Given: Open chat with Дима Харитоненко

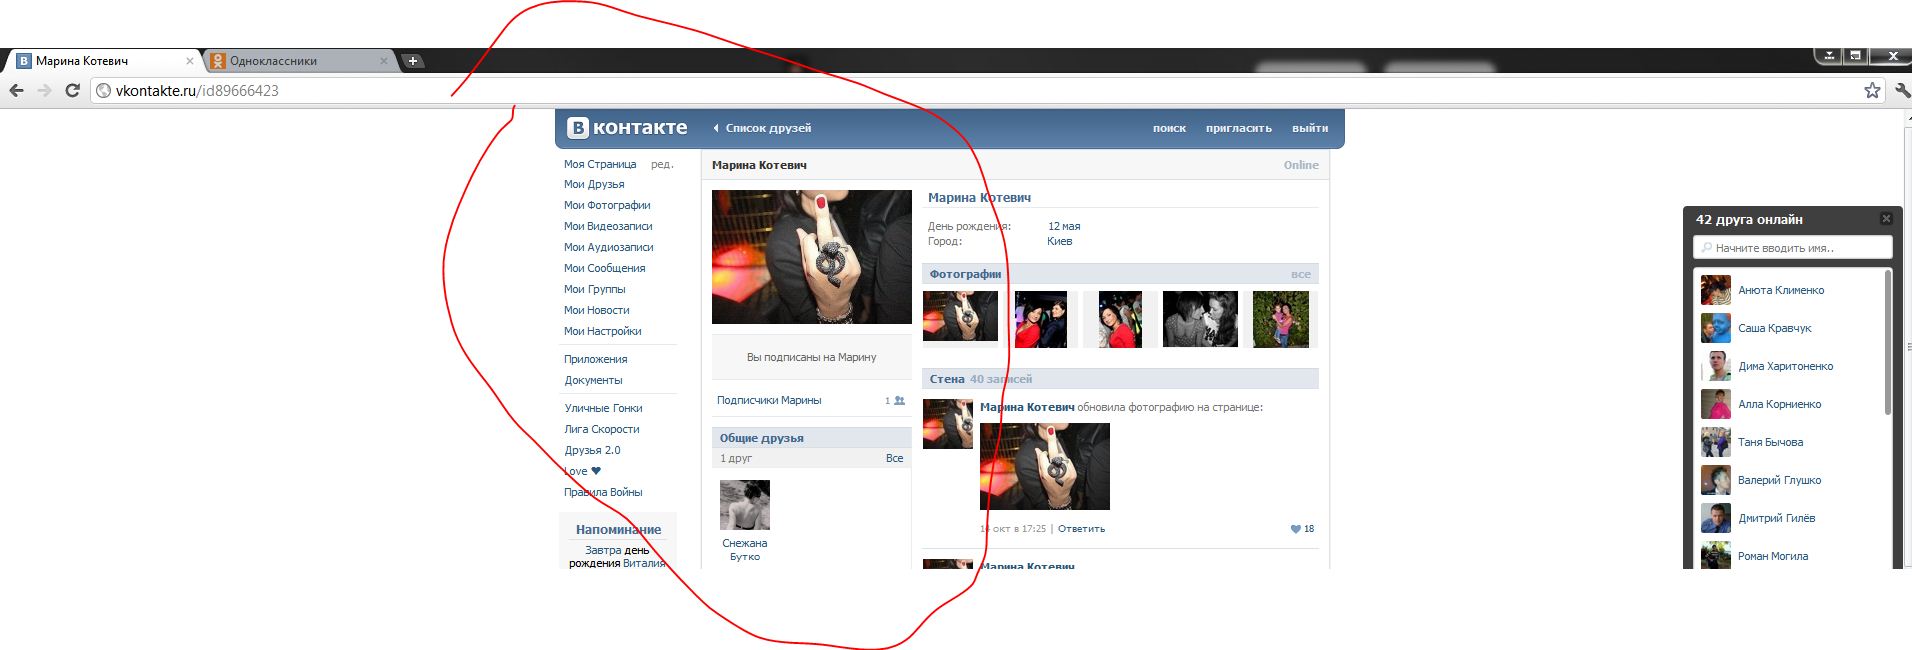Looking at the screenshot, I should 1788,366.
